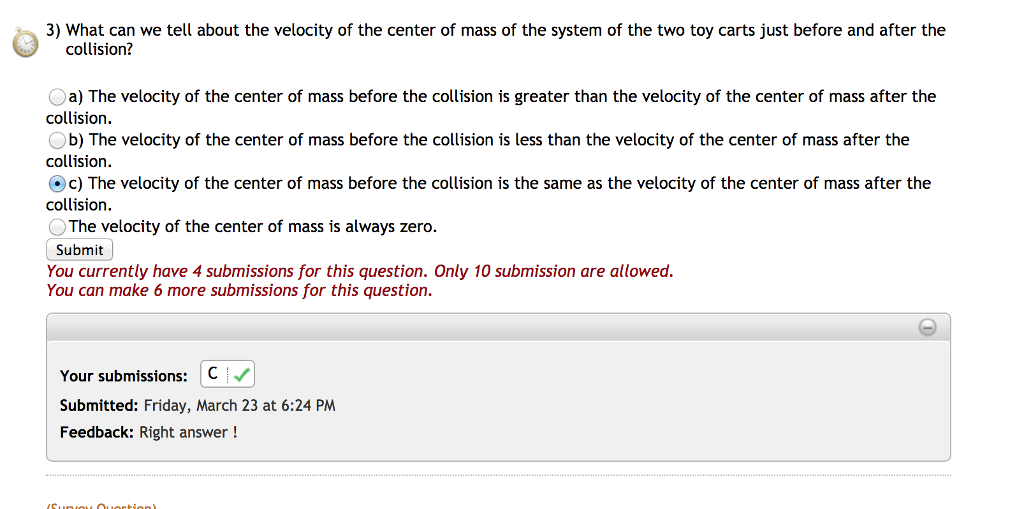Select option c) the same as
The height and width of the screenshot is (509, 1024).
point(57,184)
